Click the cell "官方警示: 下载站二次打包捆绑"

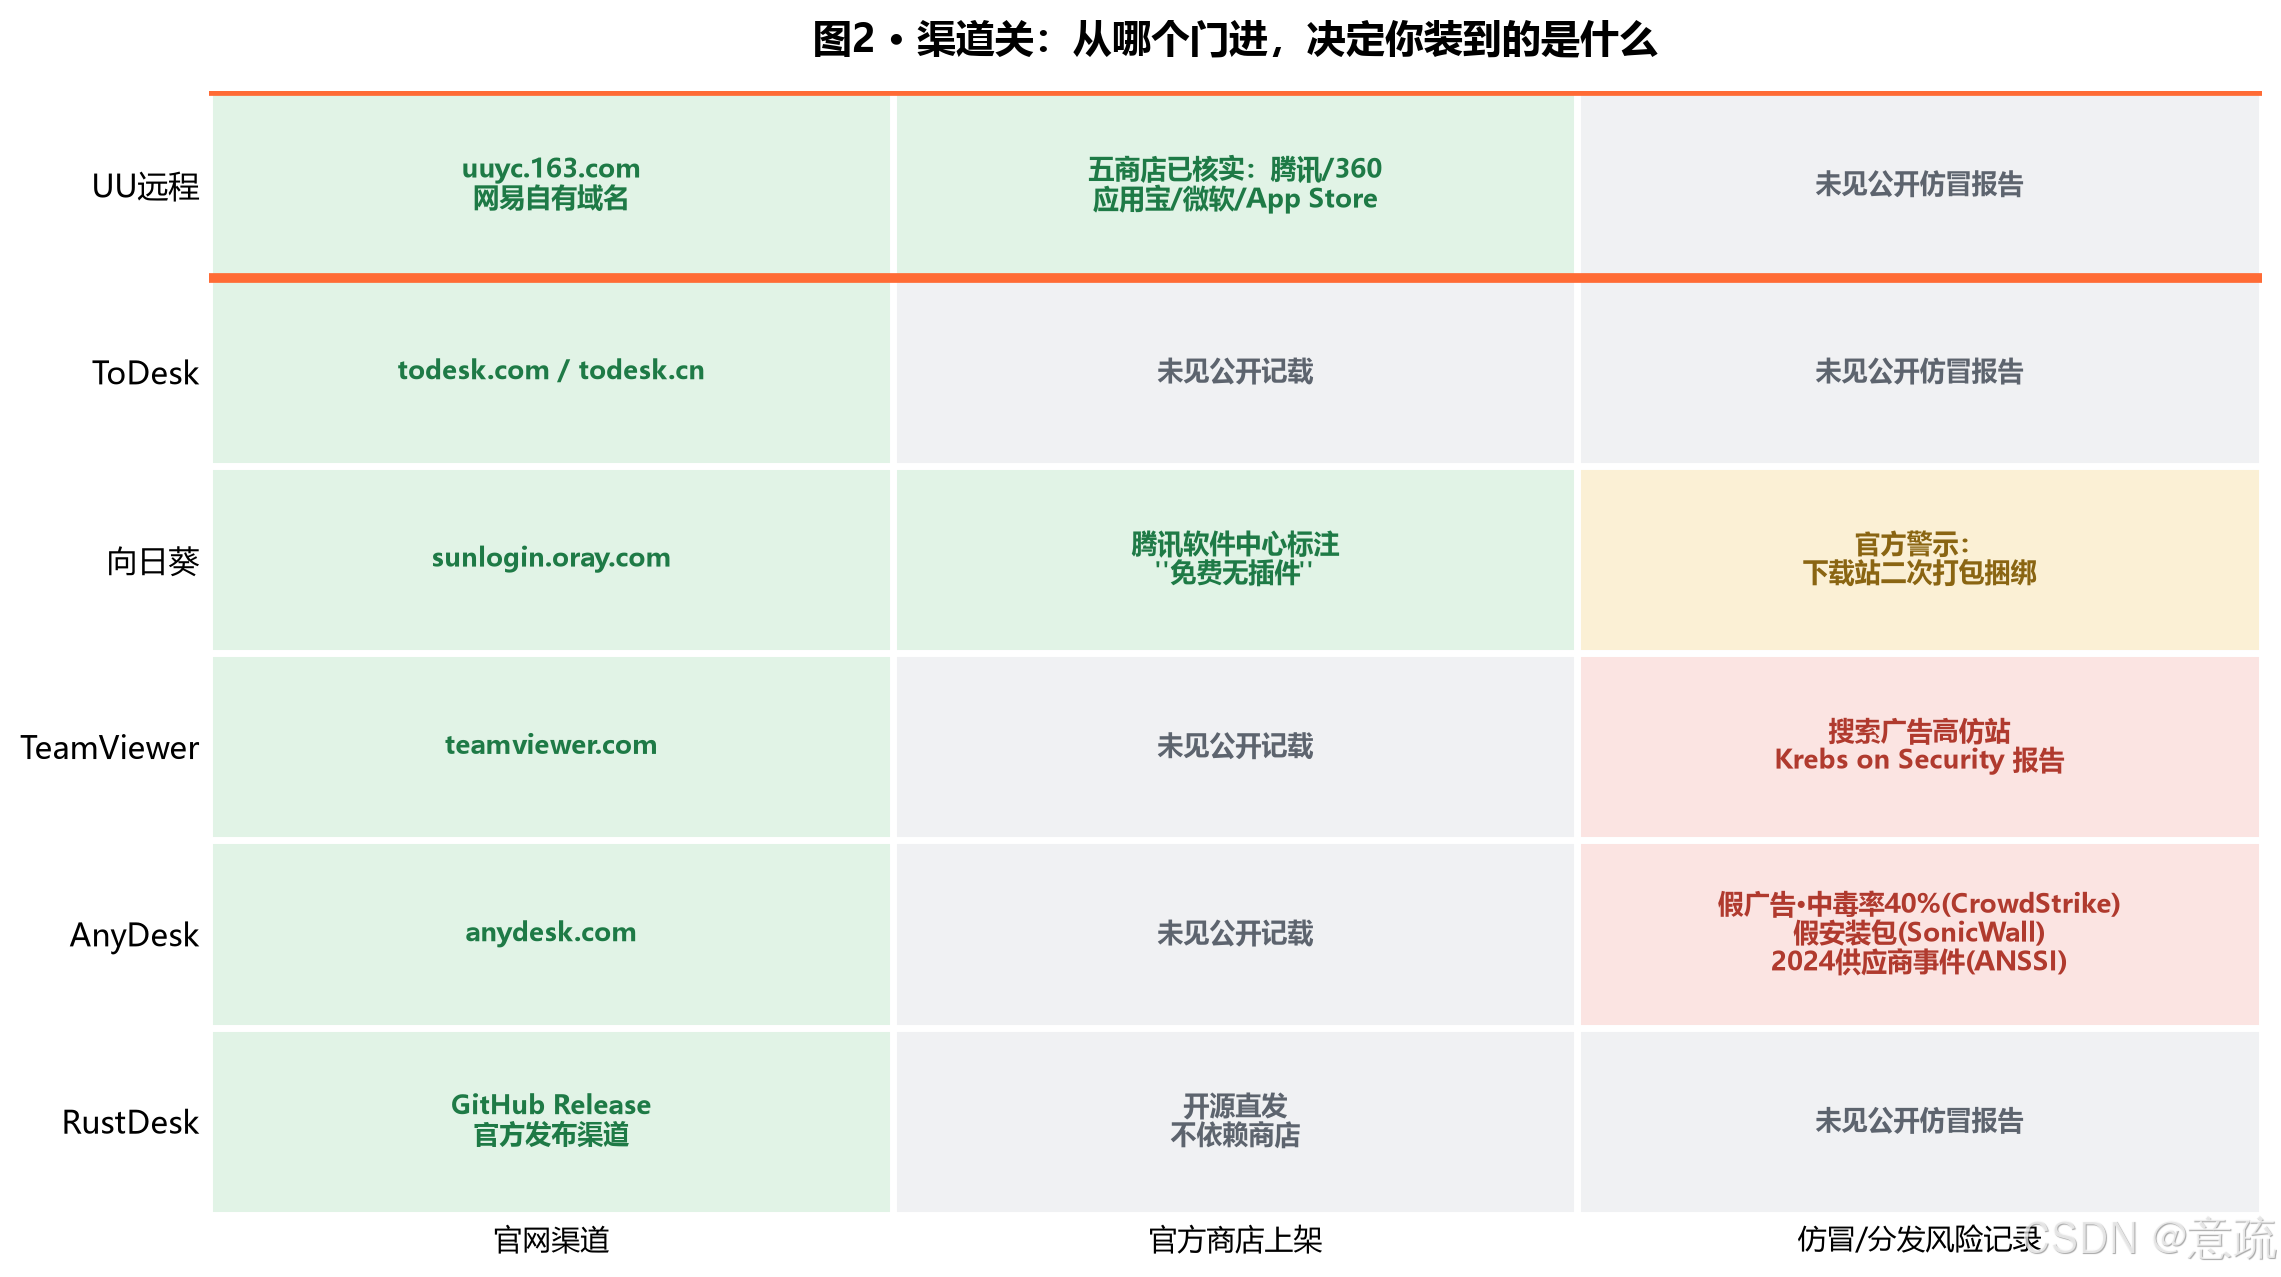click(1919, 560)
